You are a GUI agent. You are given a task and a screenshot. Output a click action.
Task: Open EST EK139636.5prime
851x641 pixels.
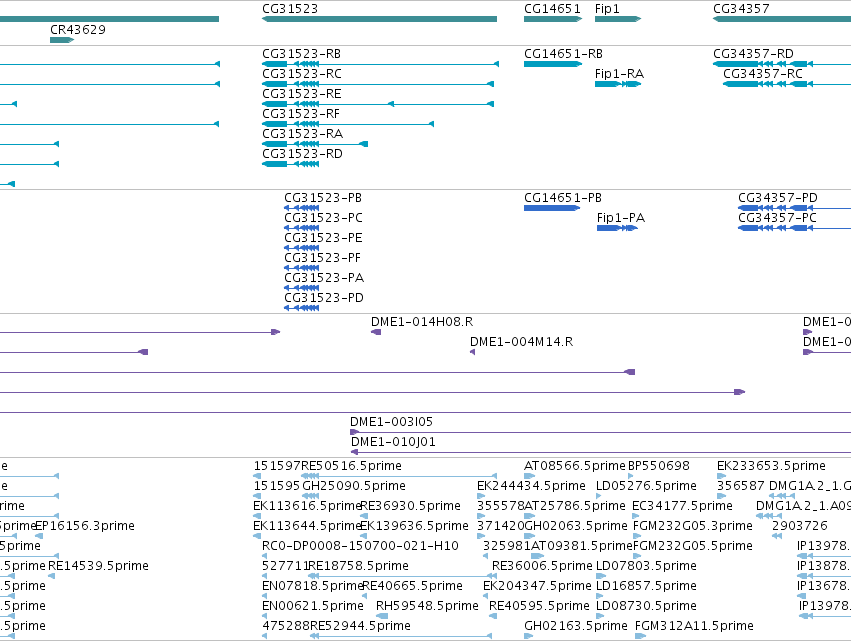(x=414, y=526)
